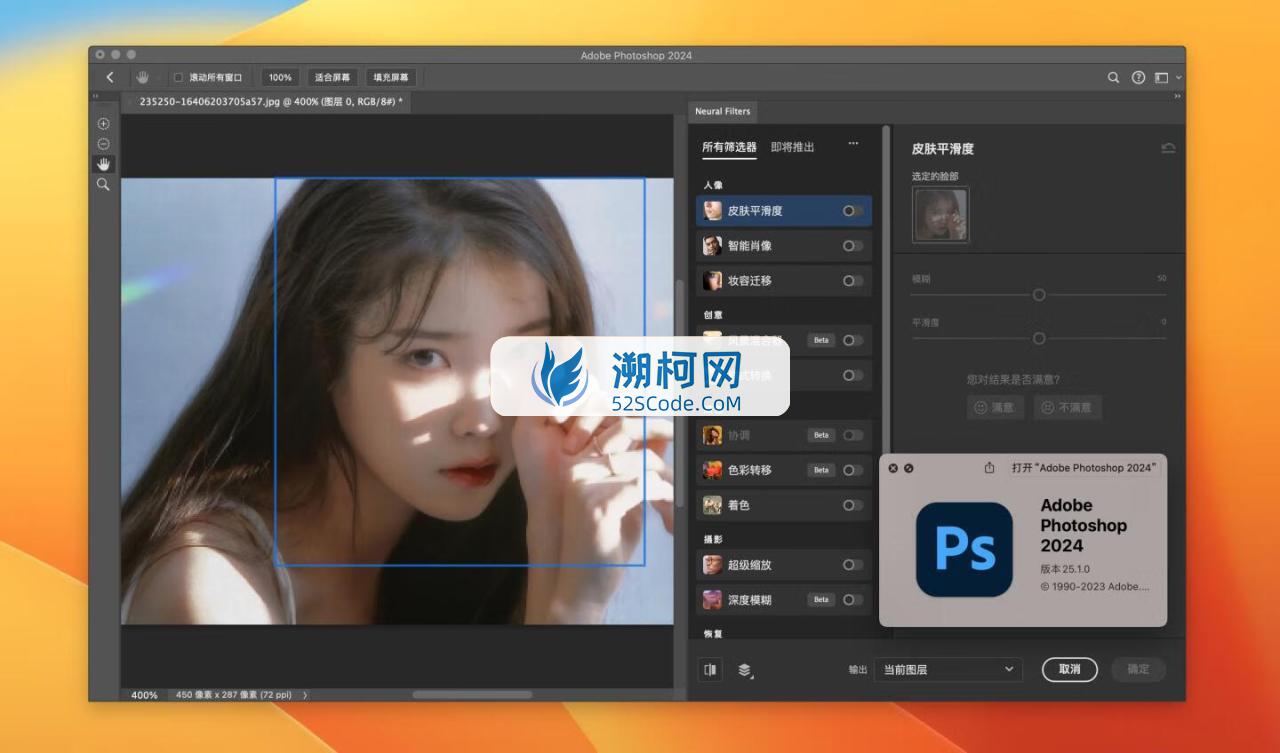Image resolution: width=1280 pixels, height=753 pixels.
Task: Select the zoom in tool
Action: coord(103,124)
